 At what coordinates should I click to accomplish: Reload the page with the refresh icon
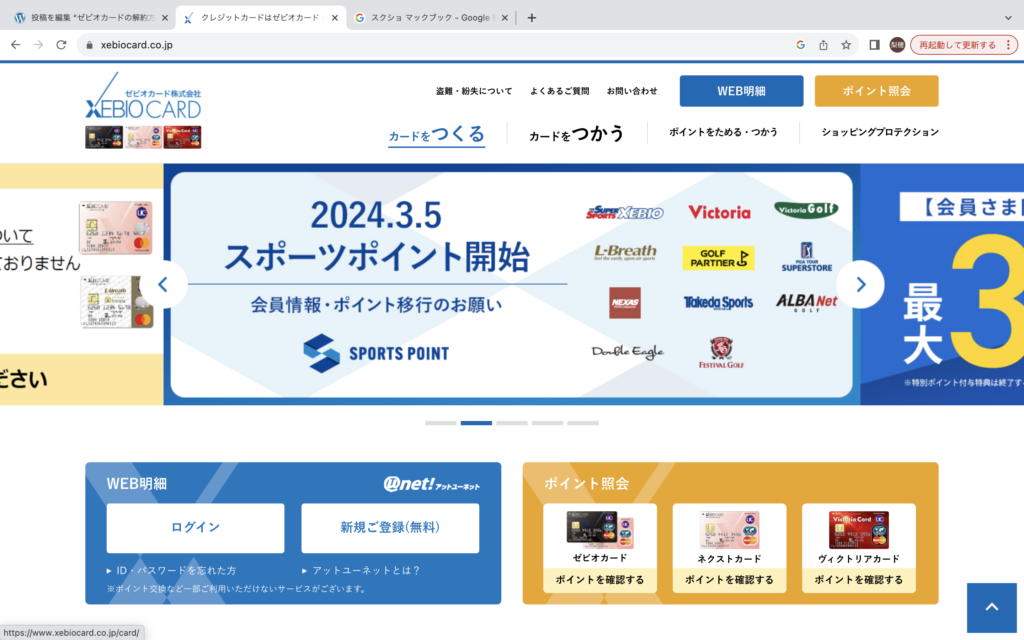[x=61, y=45]
